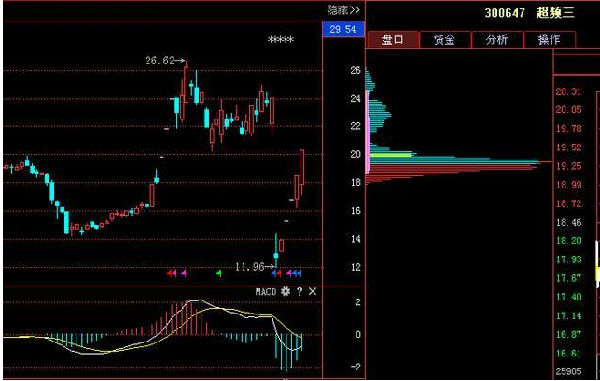Switch to the 盘口 tab
The image size is (600, 381).
pyautogui.click(x=393, y=39)
